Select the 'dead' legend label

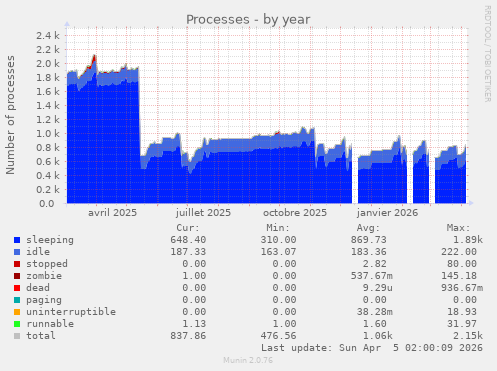click(38, 288)
